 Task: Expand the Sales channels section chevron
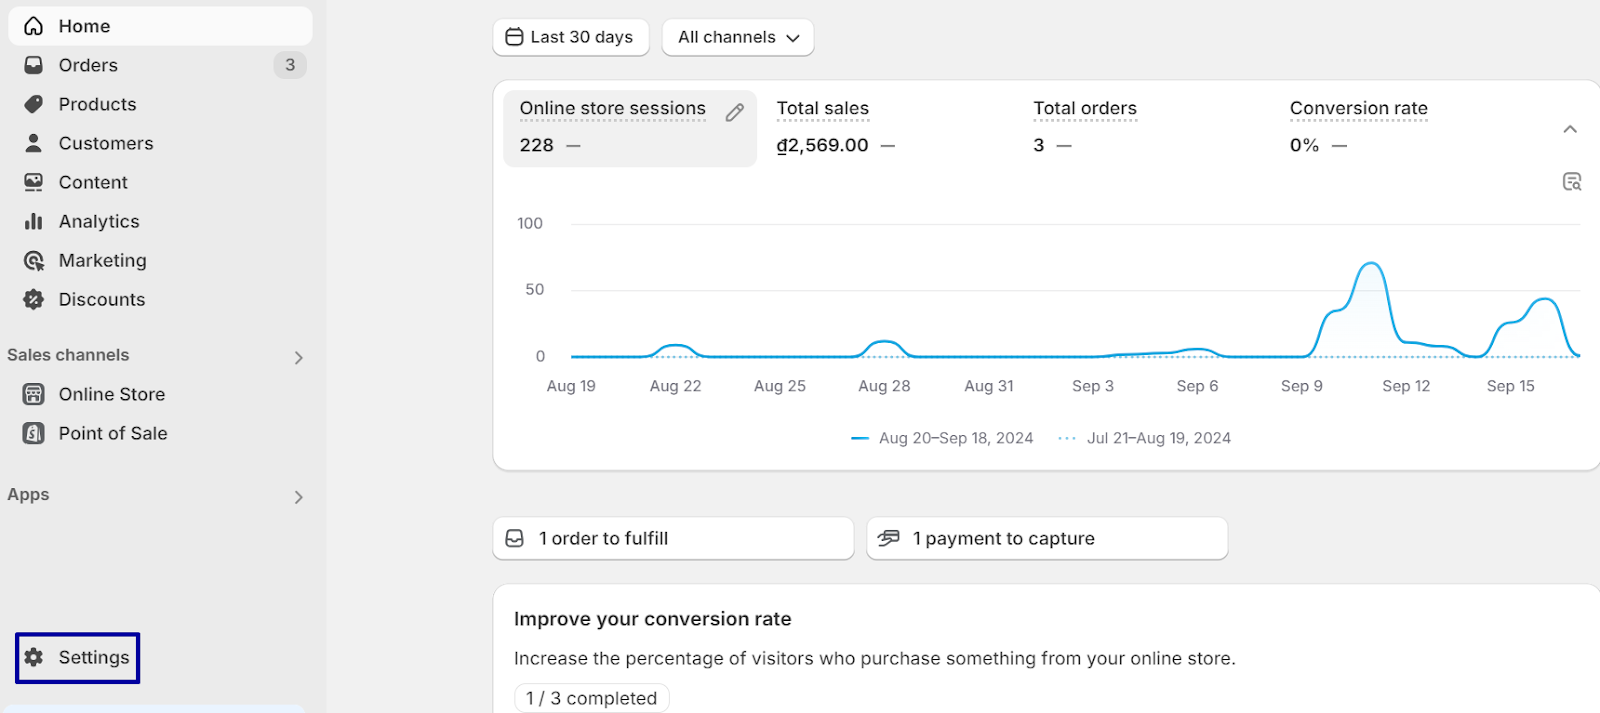click(298, 357)
